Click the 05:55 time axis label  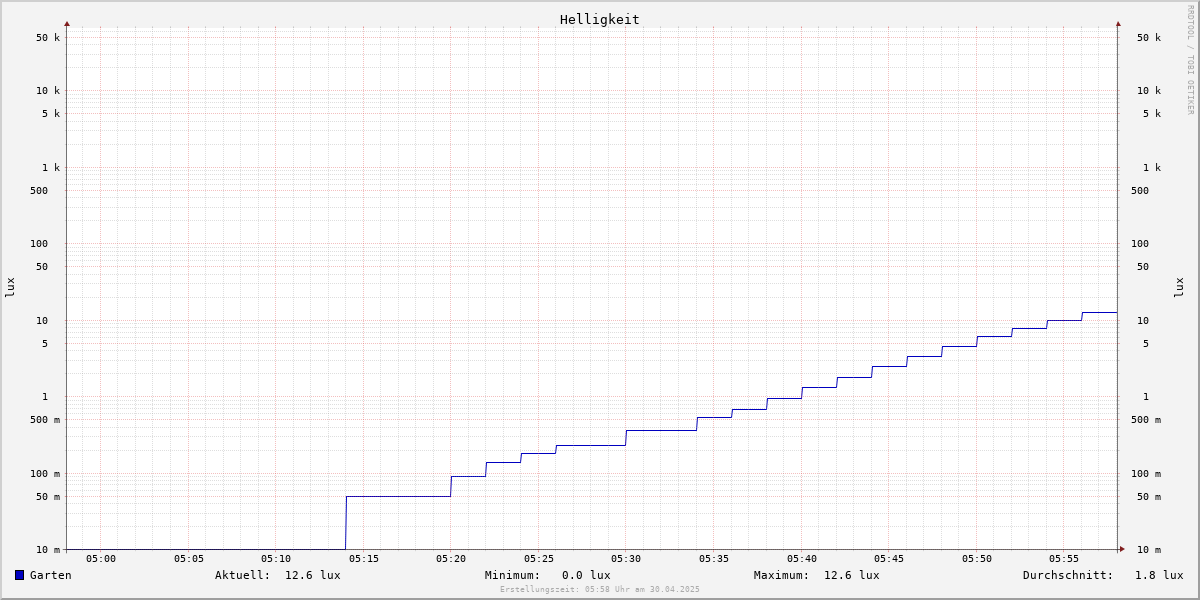coord(1064,559)
